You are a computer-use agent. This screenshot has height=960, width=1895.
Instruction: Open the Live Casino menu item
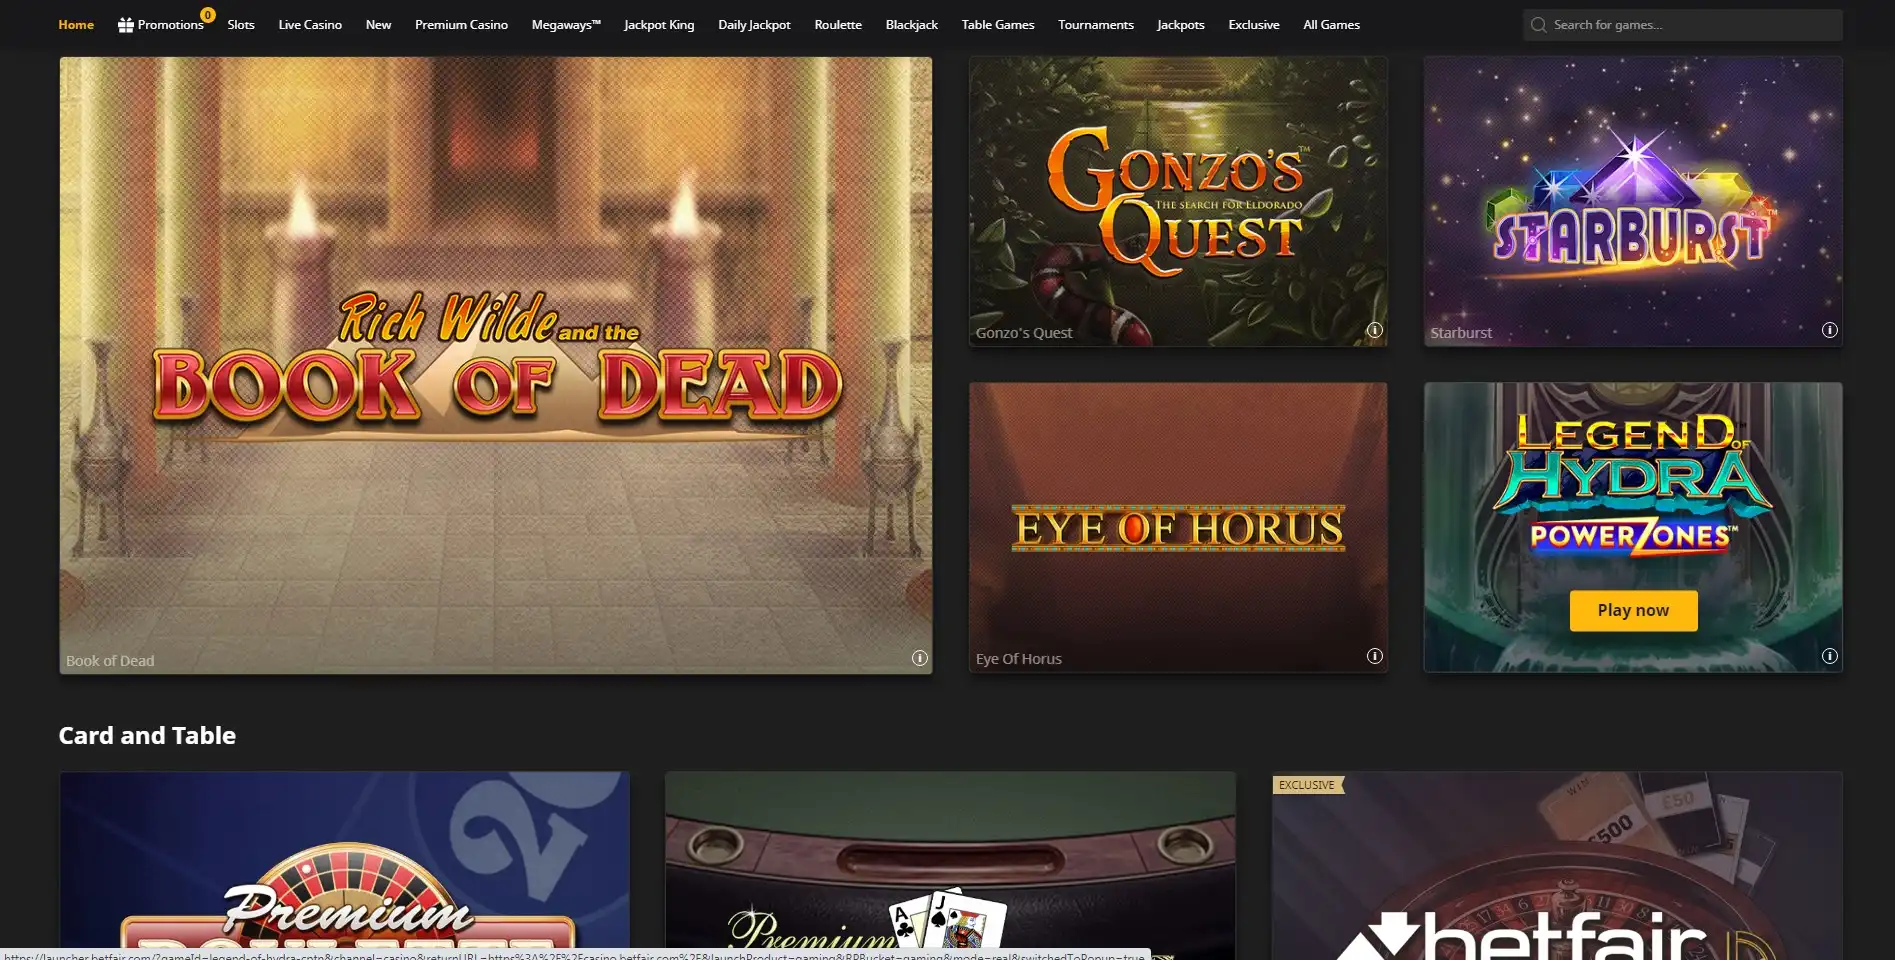310,24
